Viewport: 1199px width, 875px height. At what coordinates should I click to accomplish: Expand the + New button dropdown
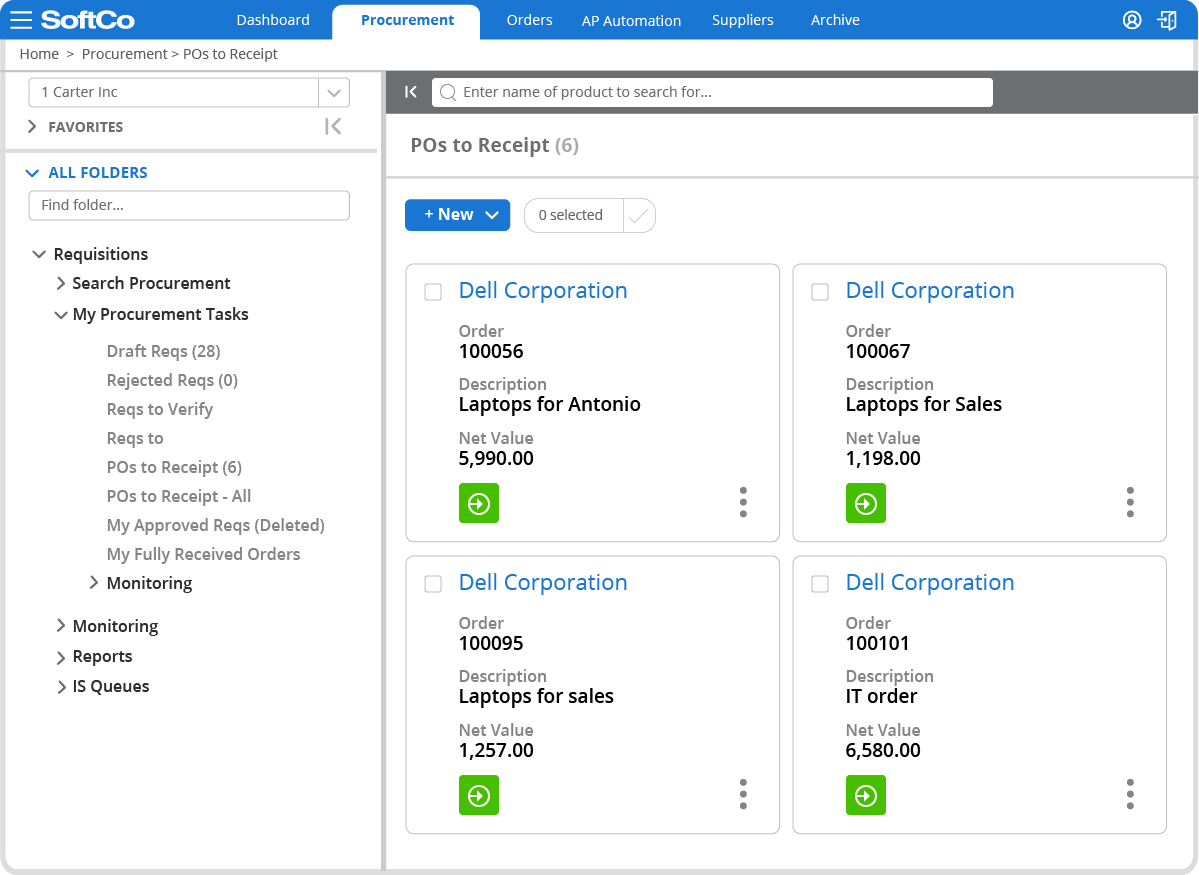coord(491,214)
